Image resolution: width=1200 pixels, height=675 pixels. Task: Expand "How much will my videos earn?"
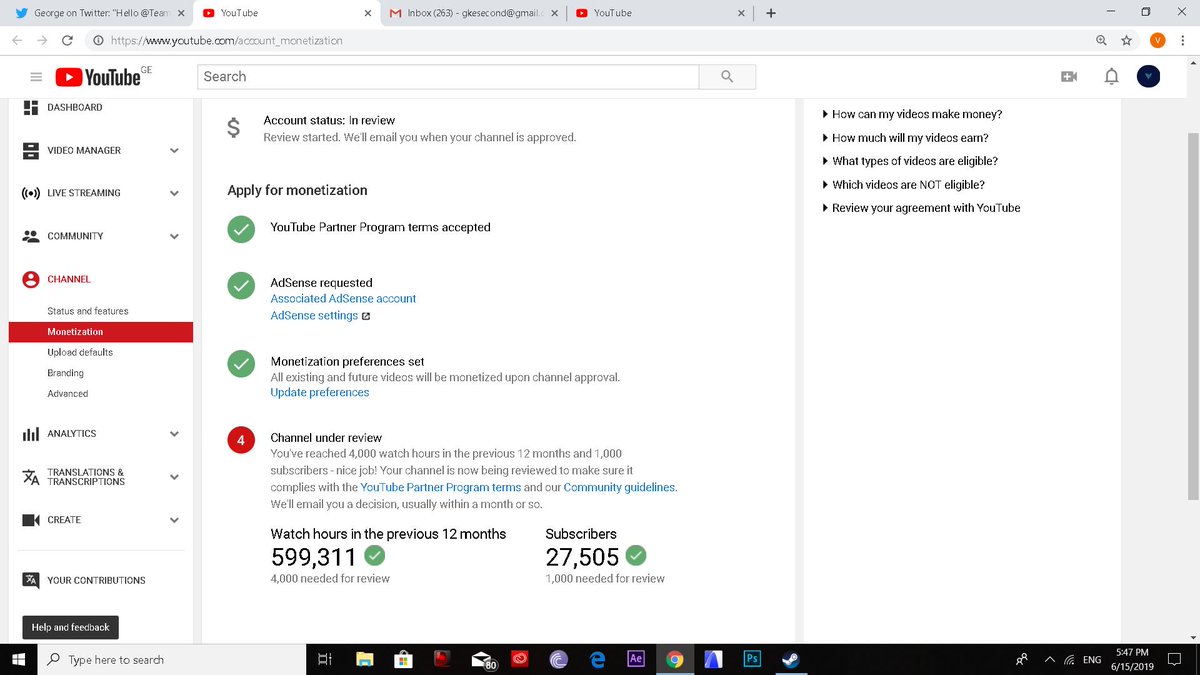[904, 138]
